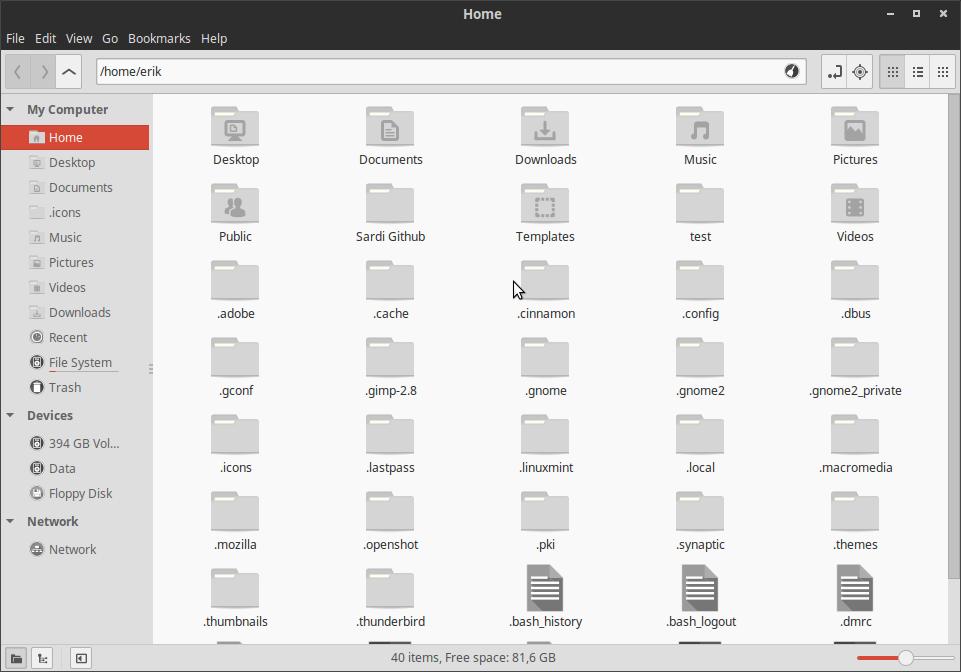Collapse the My Computer section
Image resolution: width=961 pixels, height=672 pixels.
pos(10,109)
